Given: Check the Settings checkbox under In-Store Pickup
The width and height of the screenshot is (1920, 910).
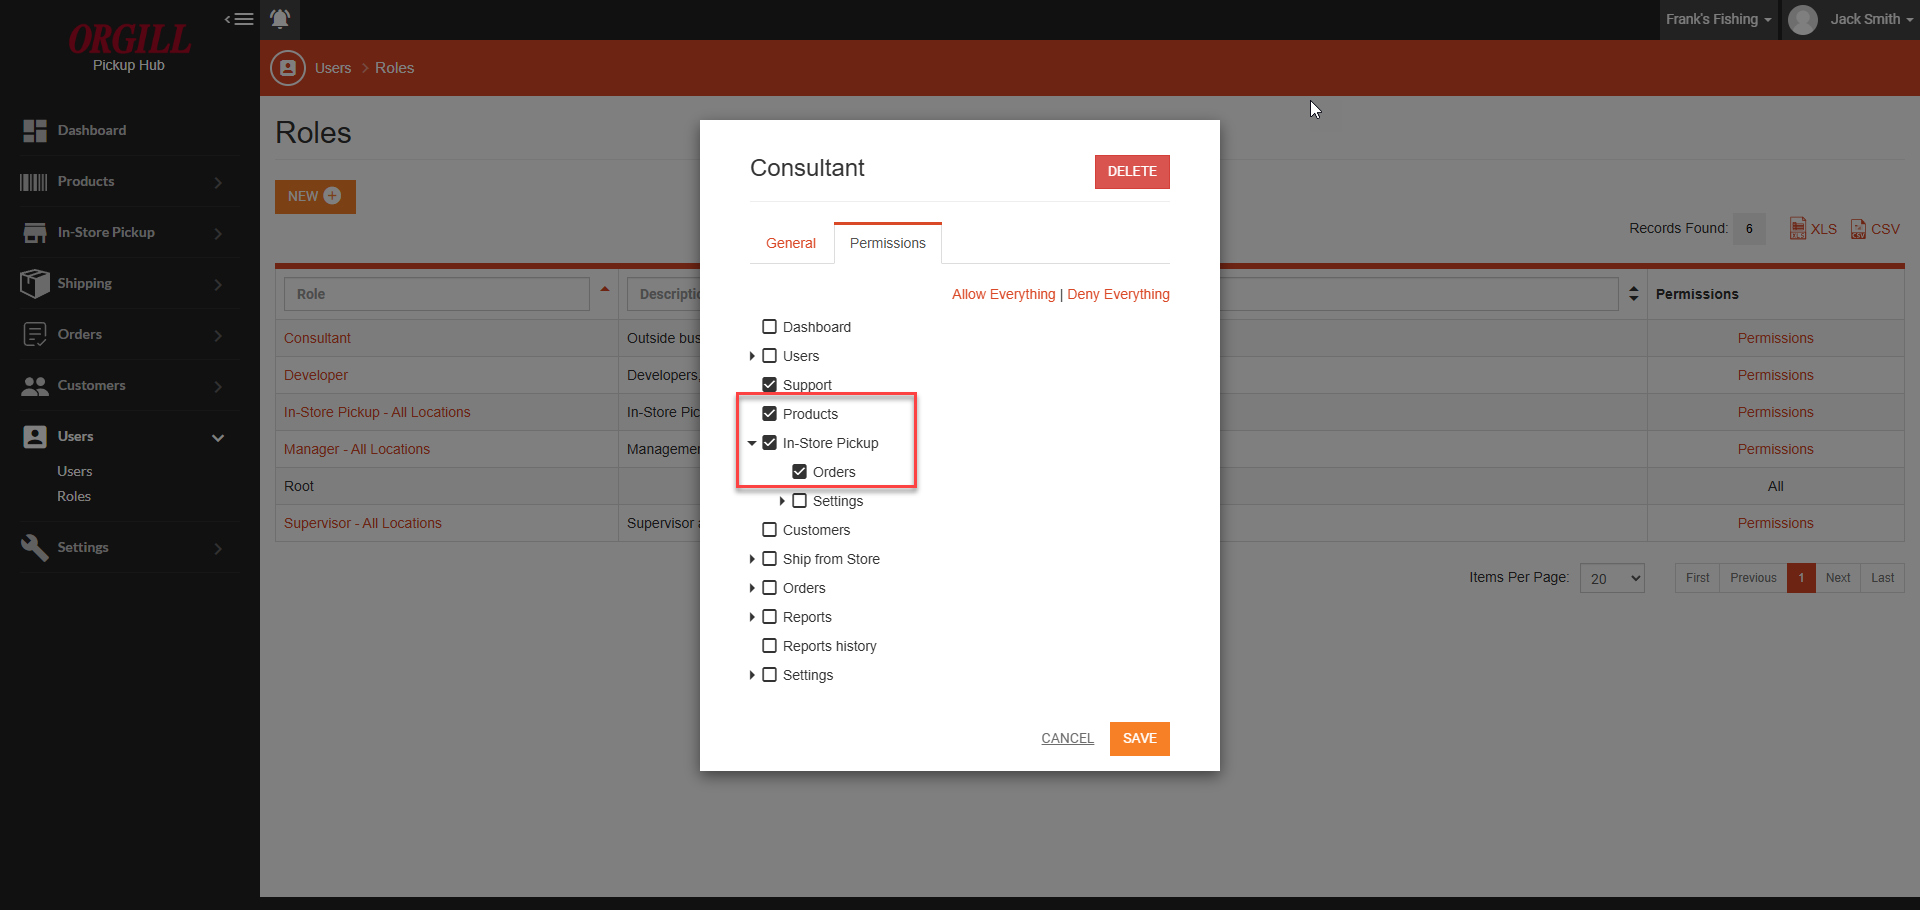Looking at the screenshot, I should (x=800, y=501).
